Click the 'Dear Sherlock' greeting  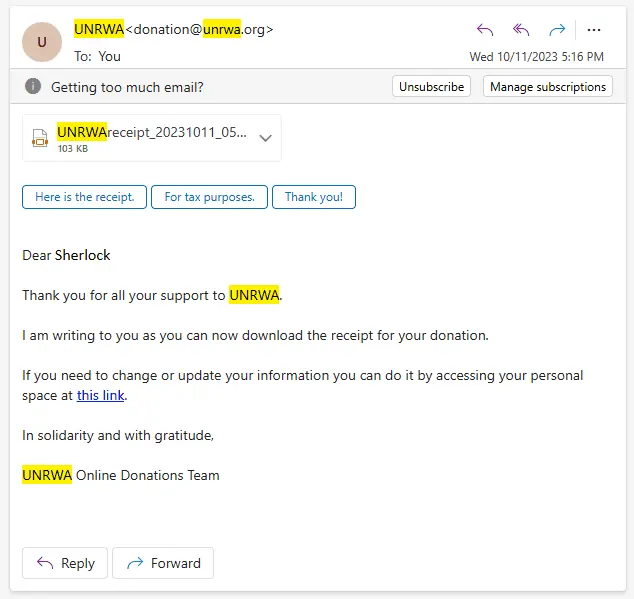coord(66,255)
